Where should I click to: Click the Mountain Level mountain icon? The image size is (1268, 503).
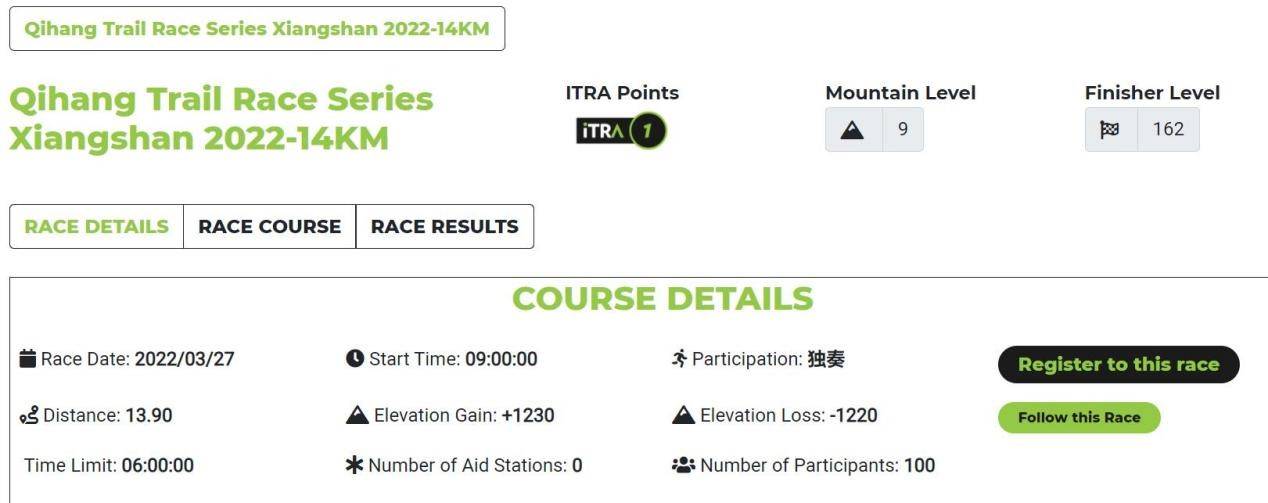point(853,130)
